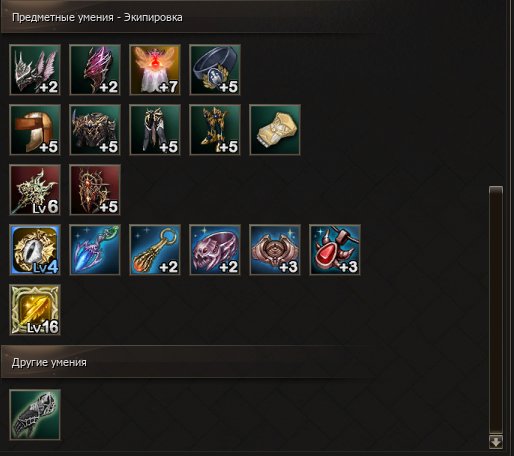Screen dimensions: 514x456
Task: Select the red sigil shield +5 icon
Action: tap(95, 190)
